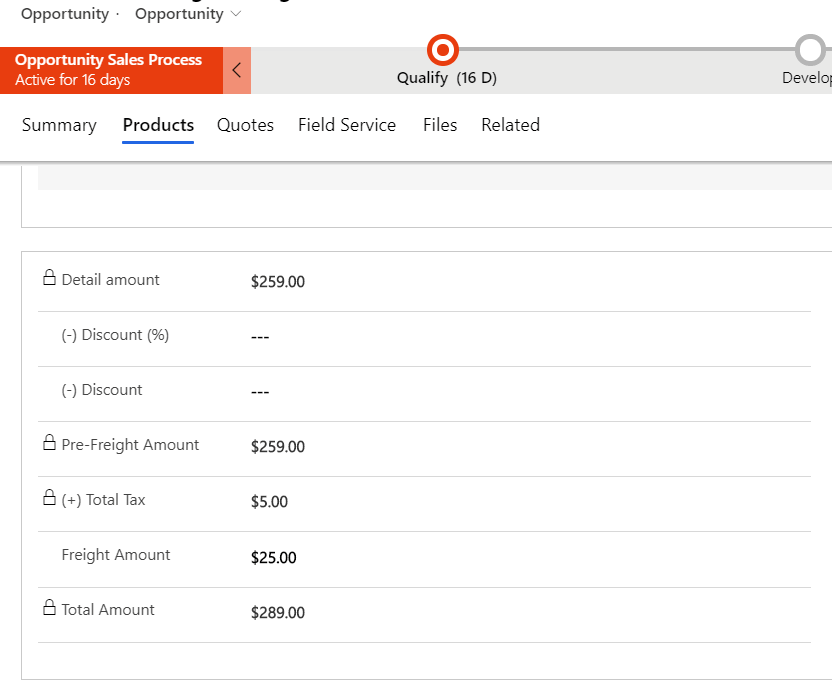
Task: Select the Develop stage circle
Action: click(810, 50)
